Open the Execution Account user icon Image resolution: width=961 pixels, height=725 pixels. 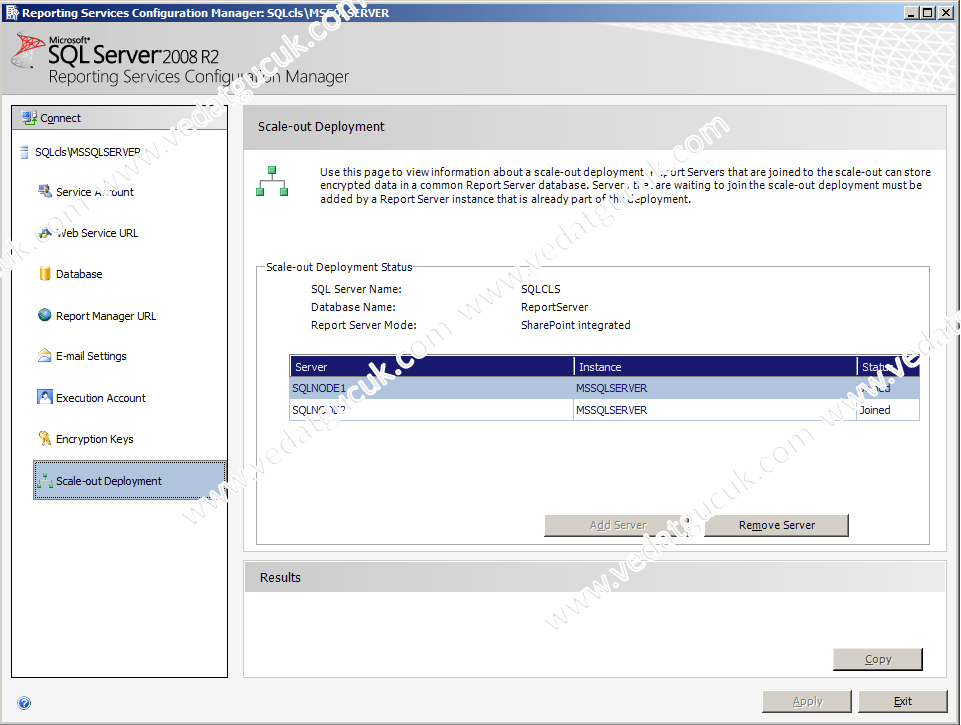click(x=45, y=397)
